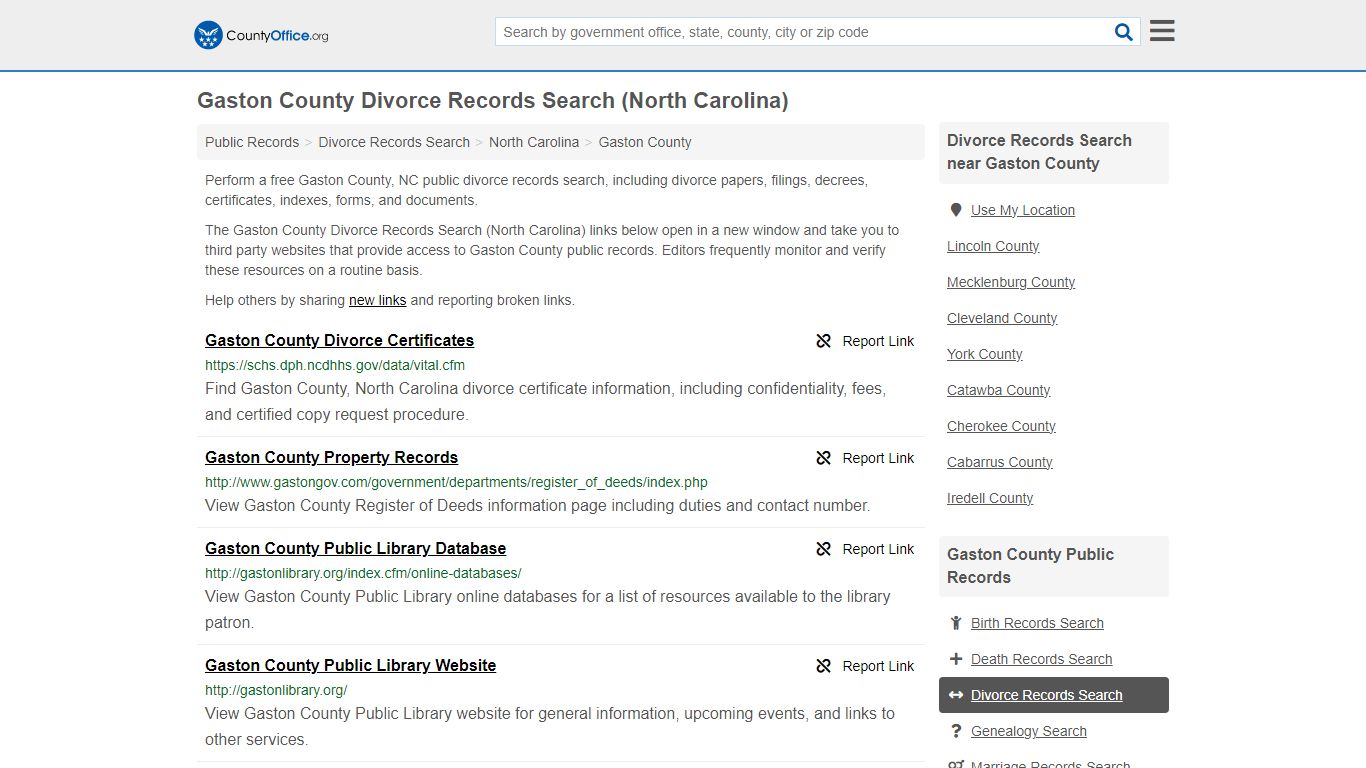Open Iredell County link
Viewport: 1366px width, 768px height.
click(x=990, y=498)
